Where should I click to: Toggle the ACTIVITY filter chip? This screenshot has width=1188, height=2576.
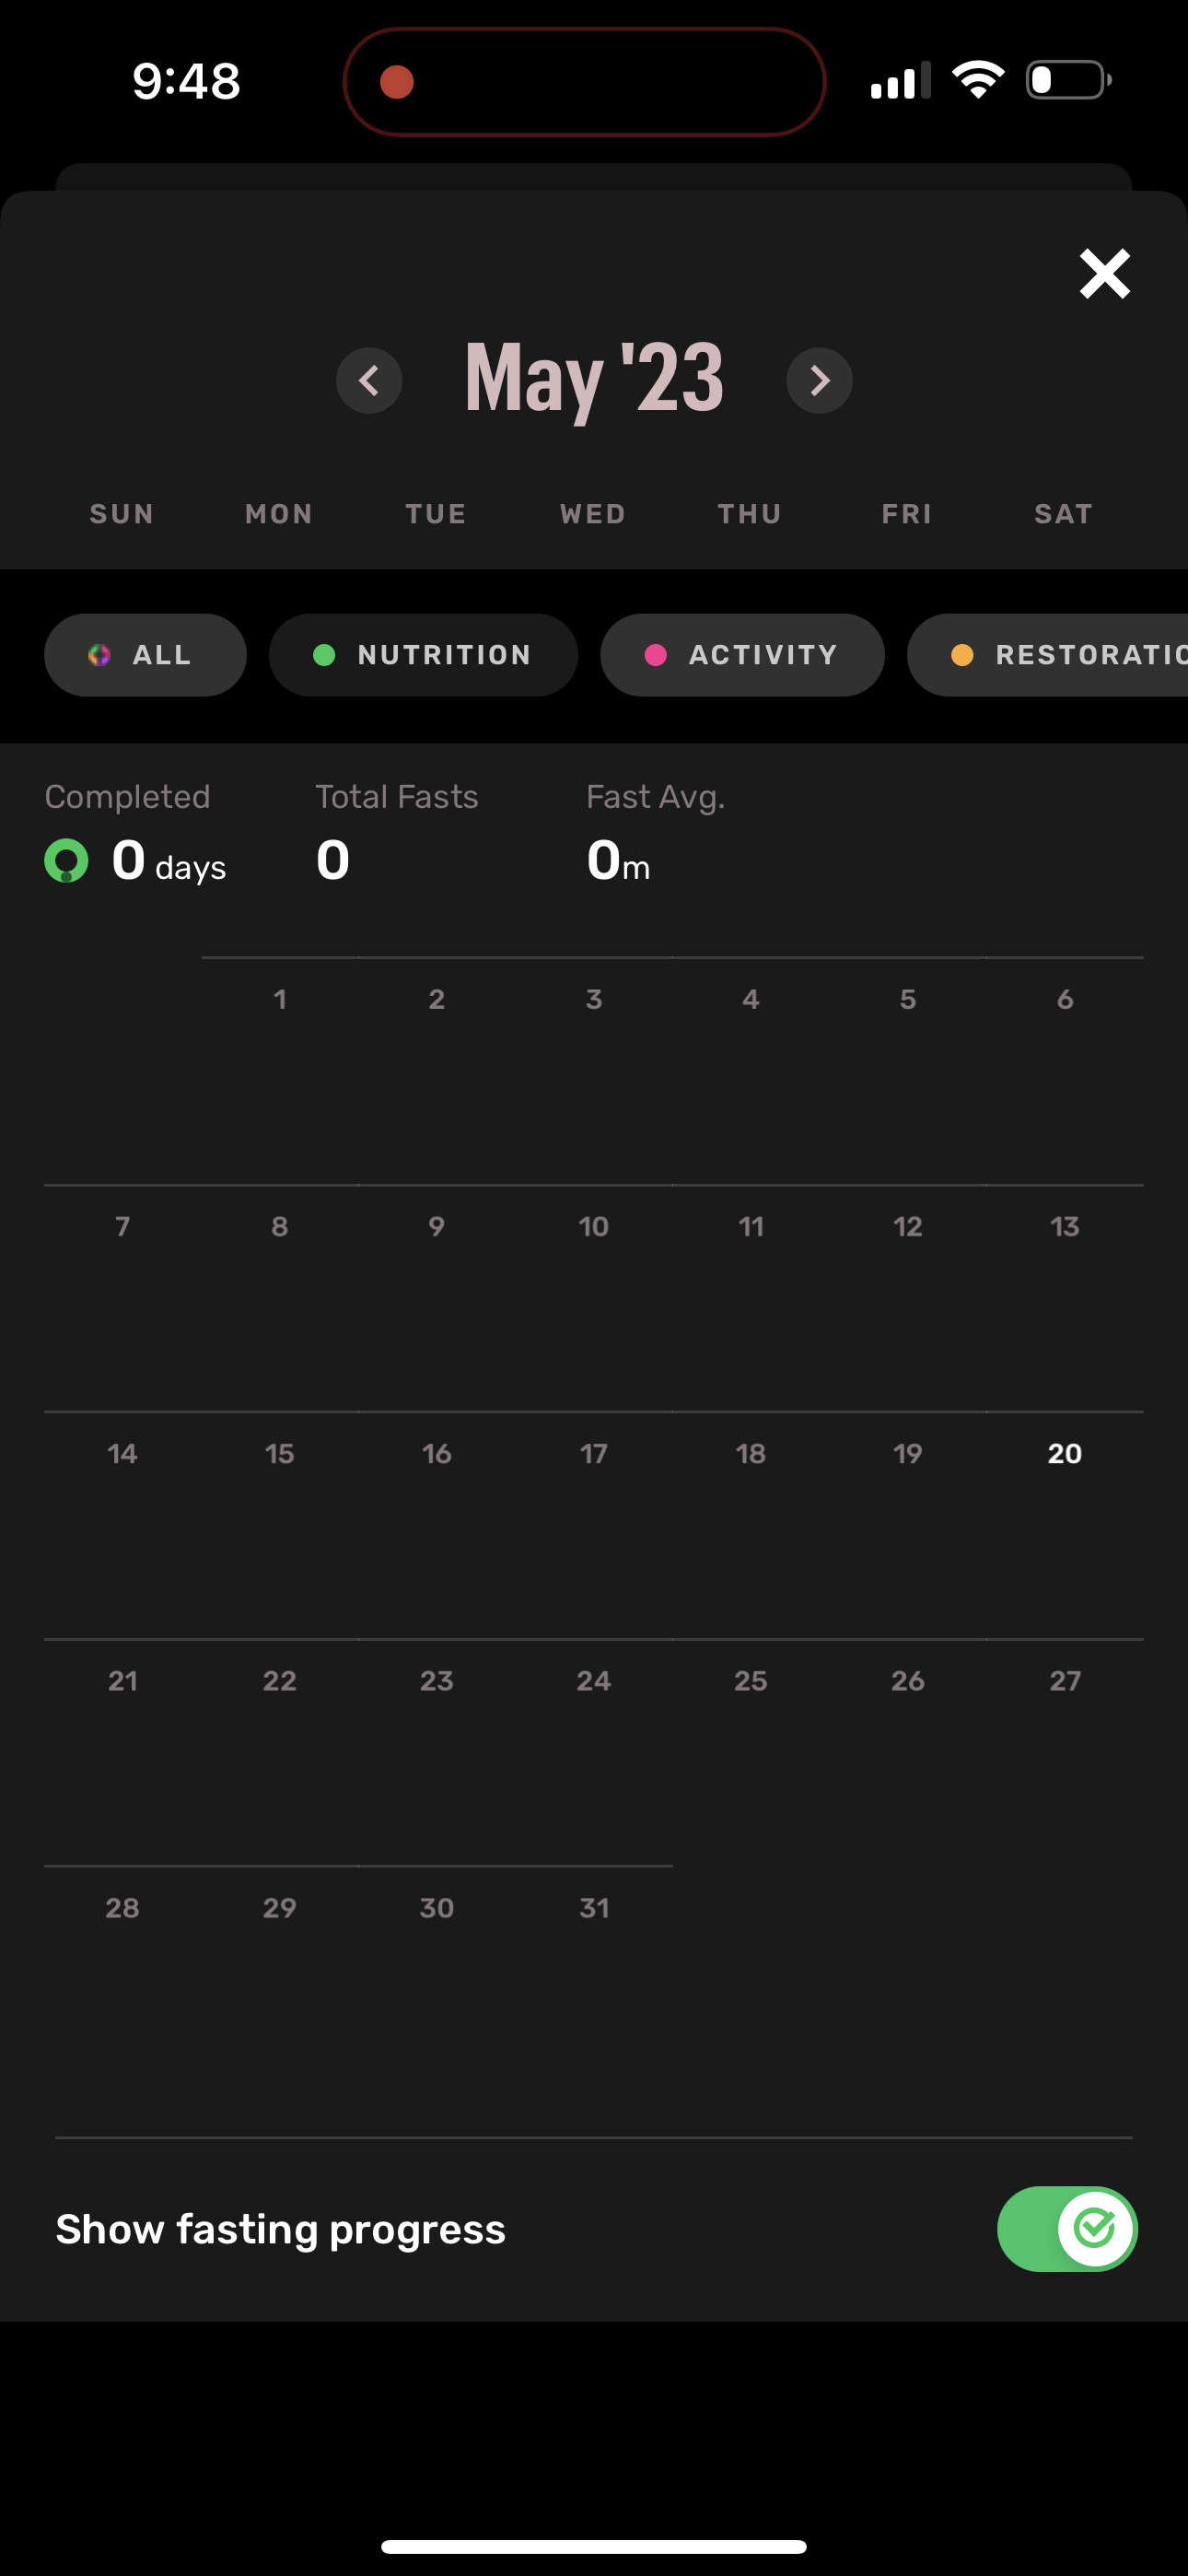coord(741,655)
